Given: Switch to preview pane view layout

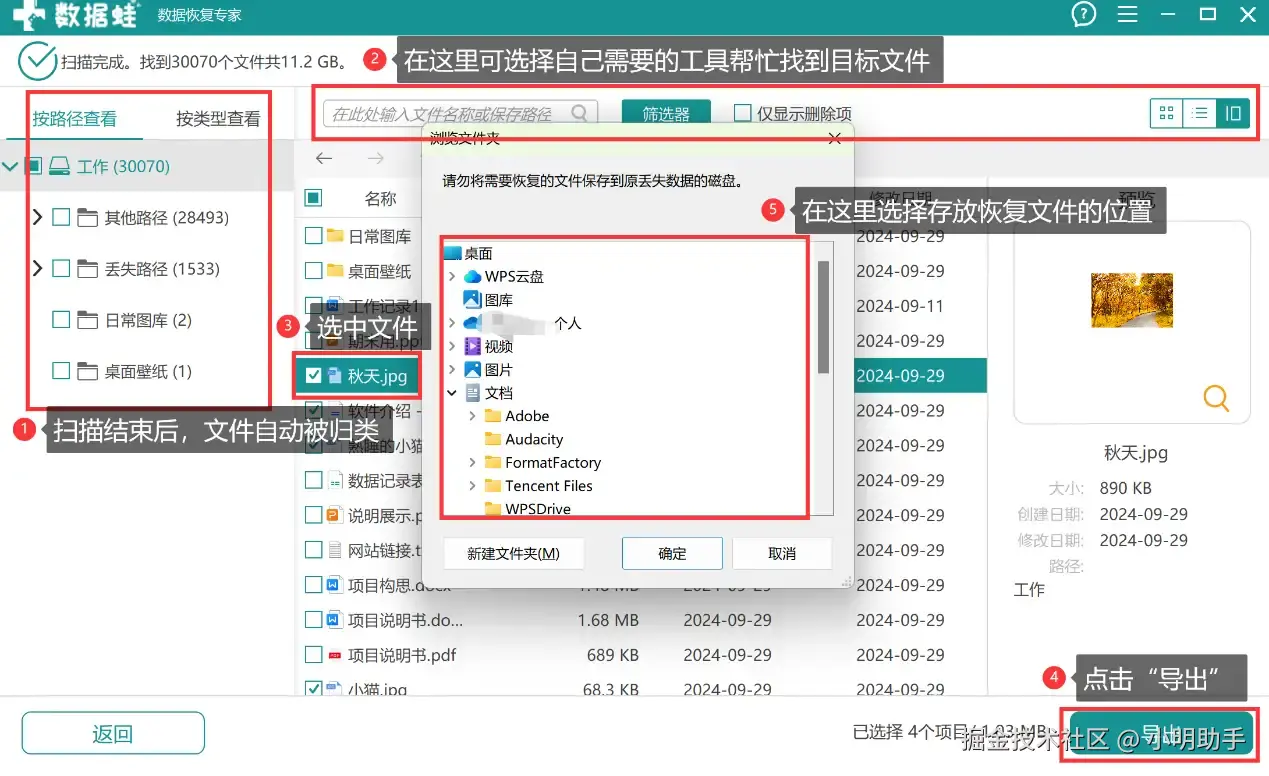Looking at the screenshot, I should pos(1233,113).
